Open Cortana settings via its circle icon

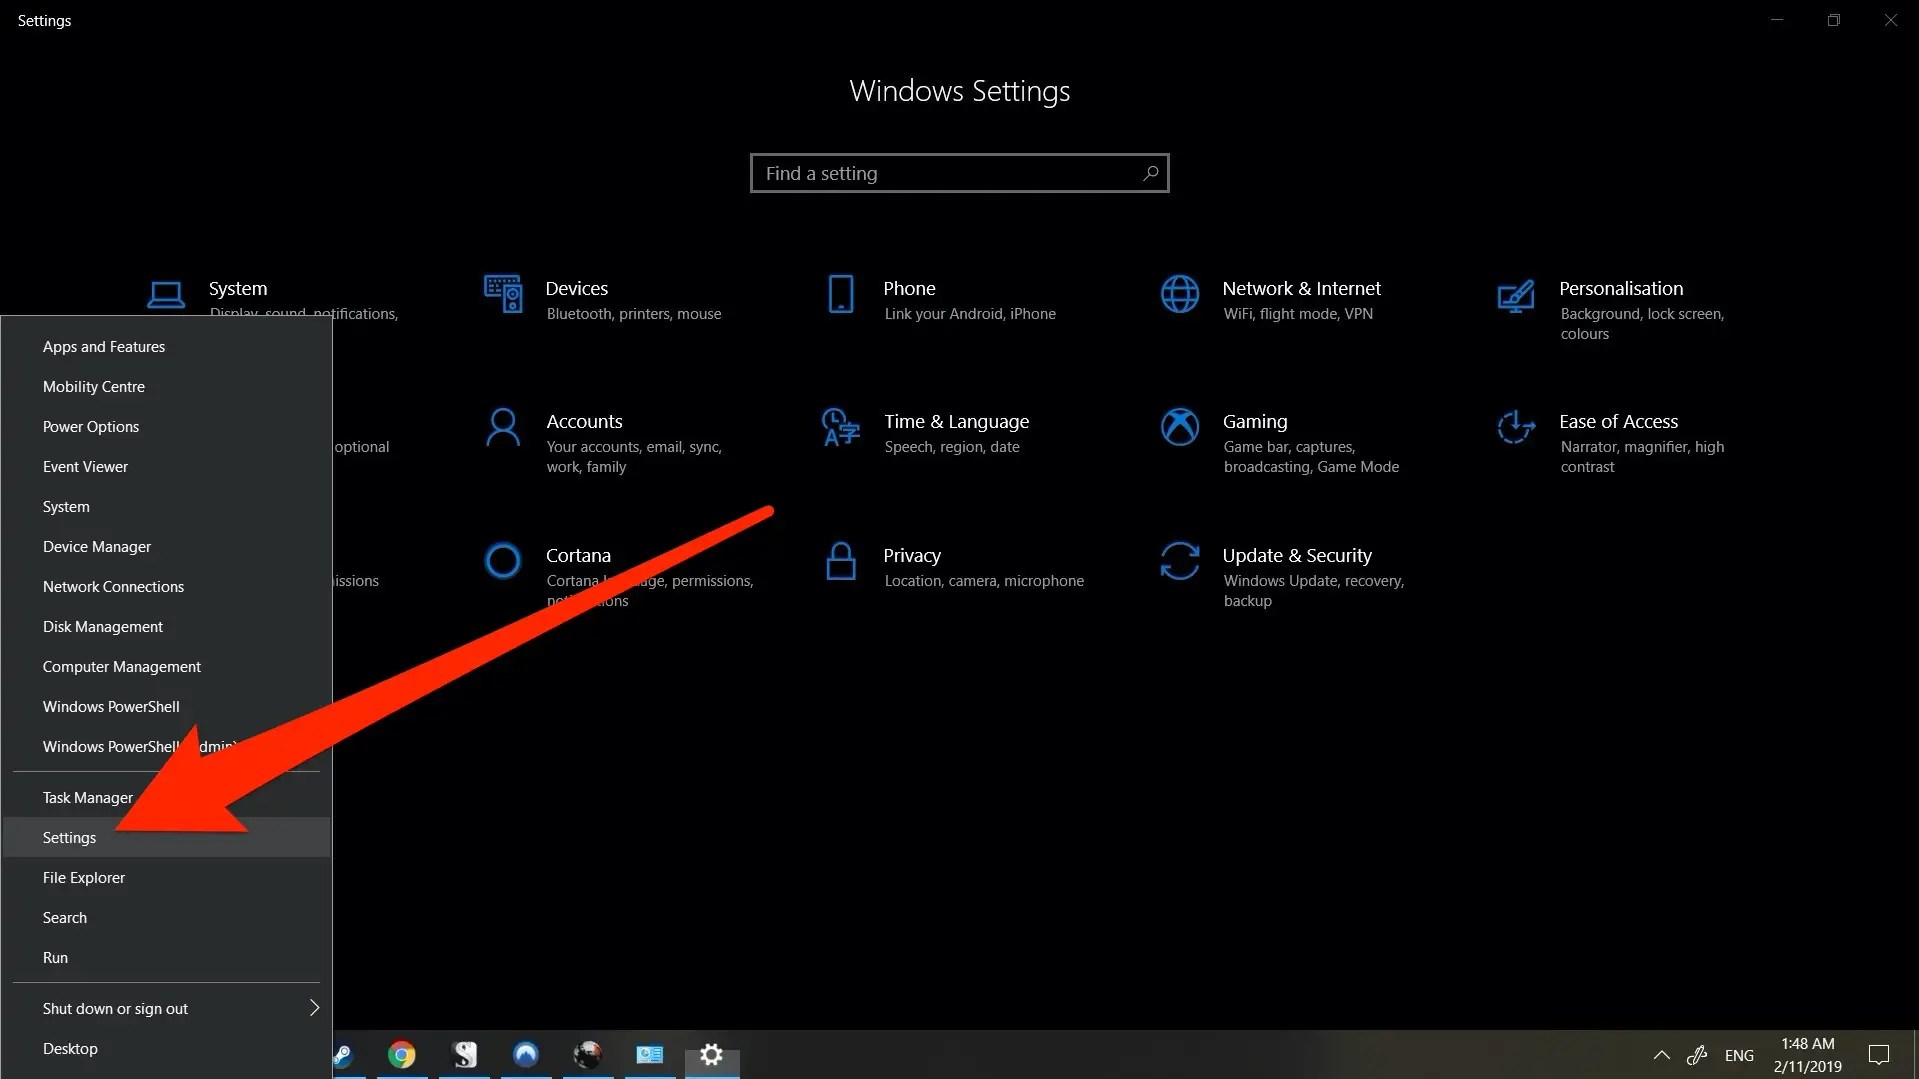point(503,561)
